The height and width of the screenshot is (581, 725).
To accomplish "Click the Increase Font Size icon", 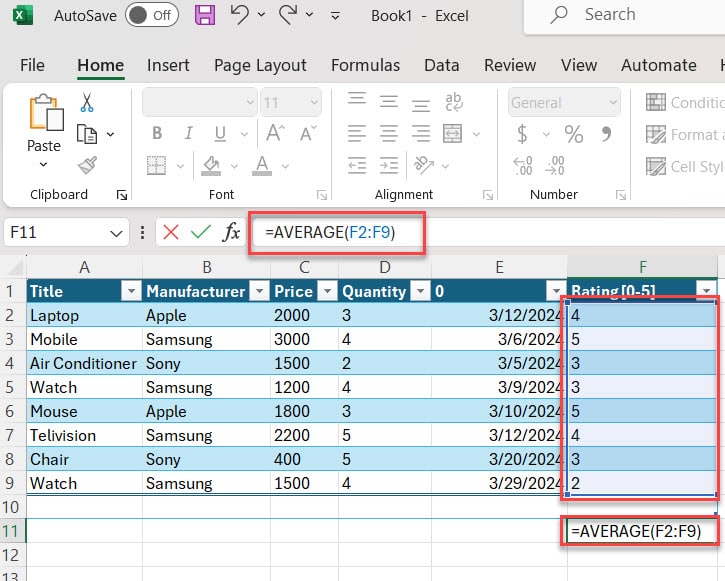I will 276,133.
